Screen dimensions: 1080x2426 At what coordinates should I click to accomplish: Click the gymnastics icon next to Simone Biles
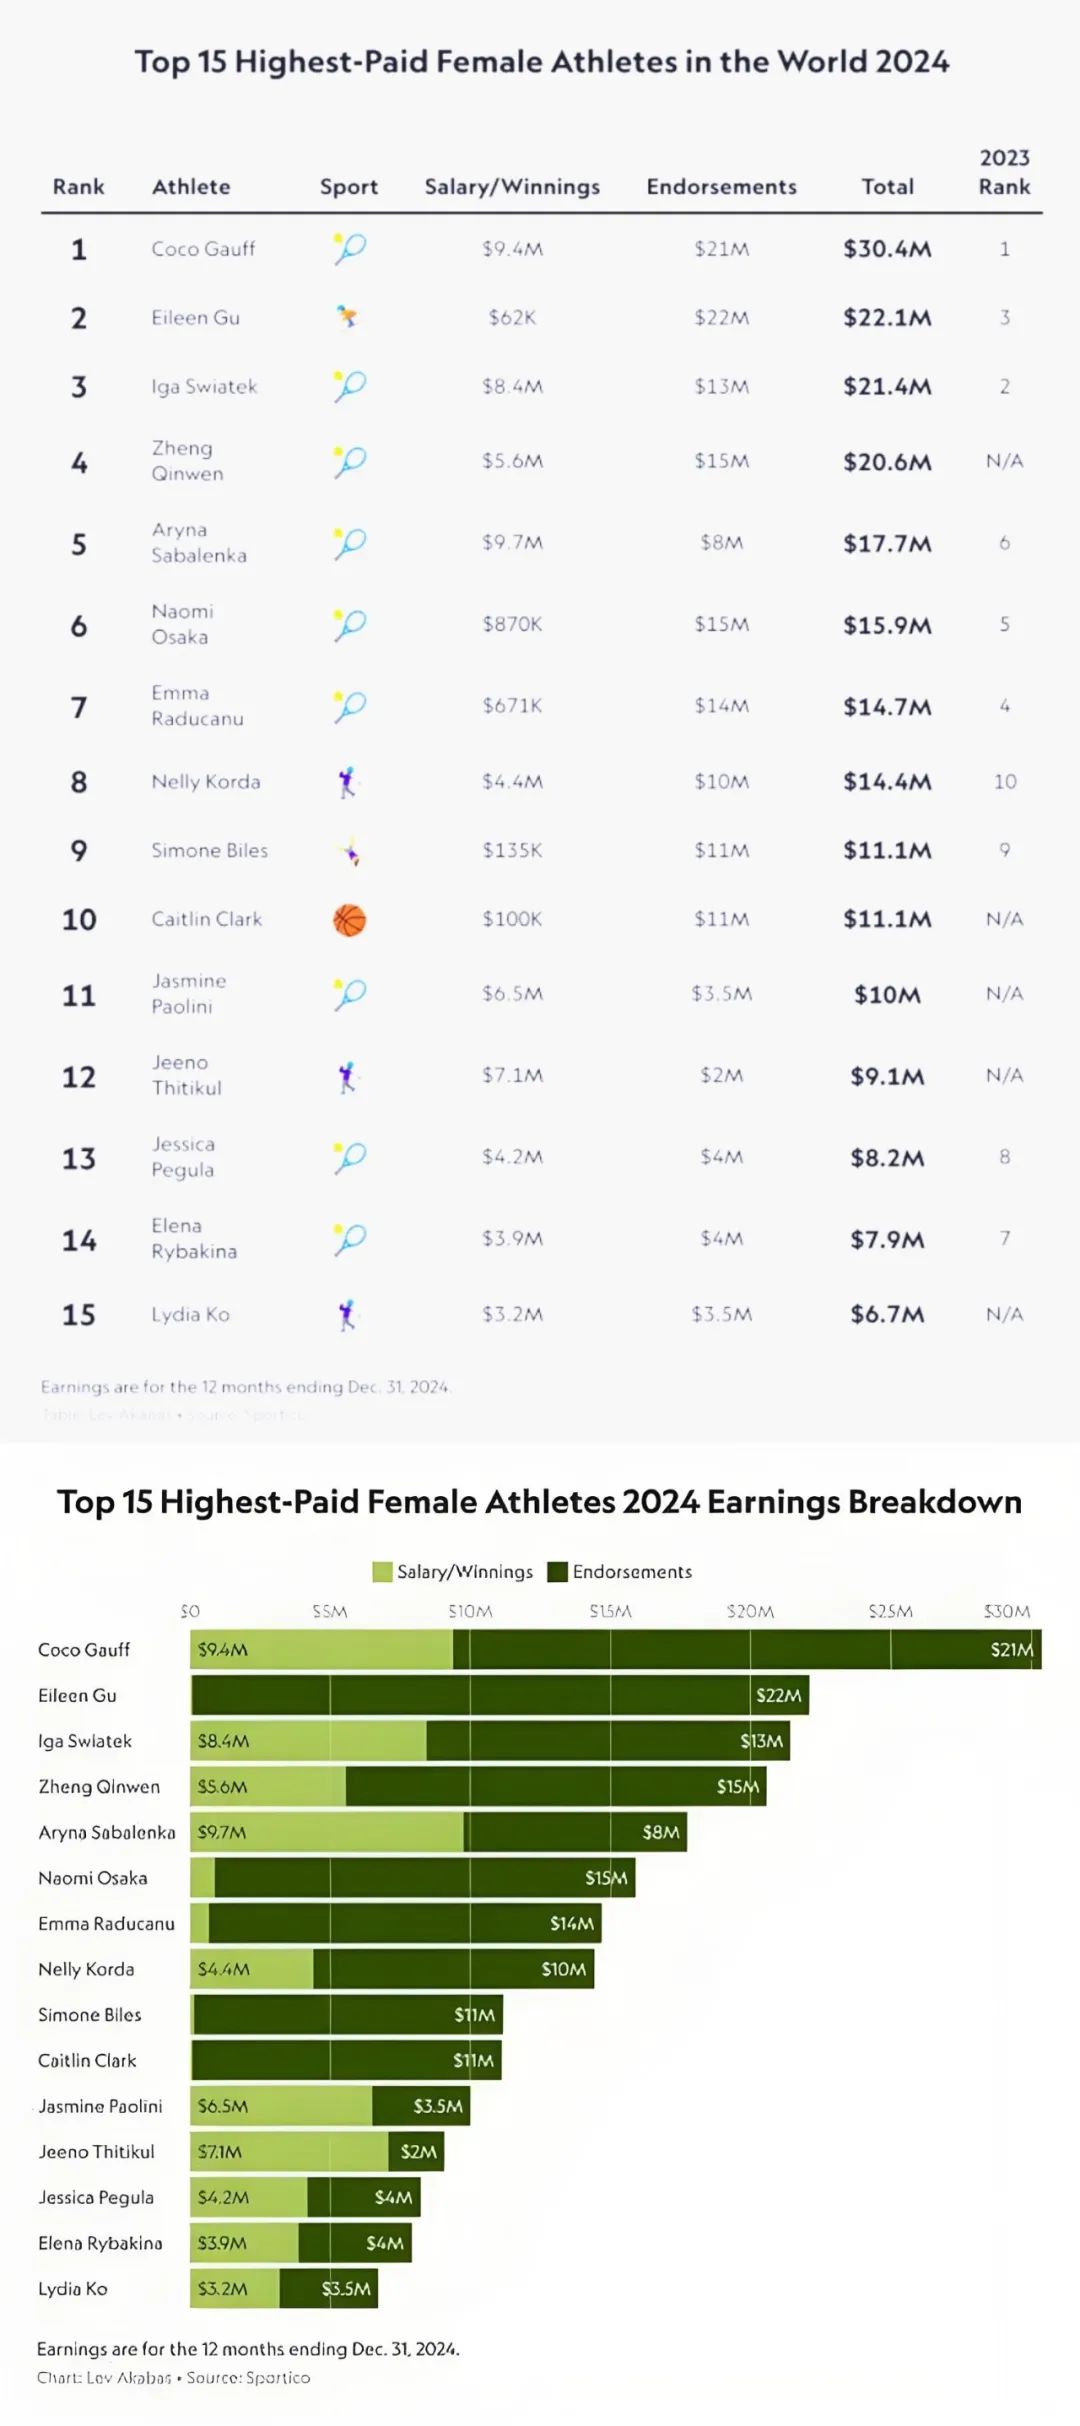click(350, 851)
